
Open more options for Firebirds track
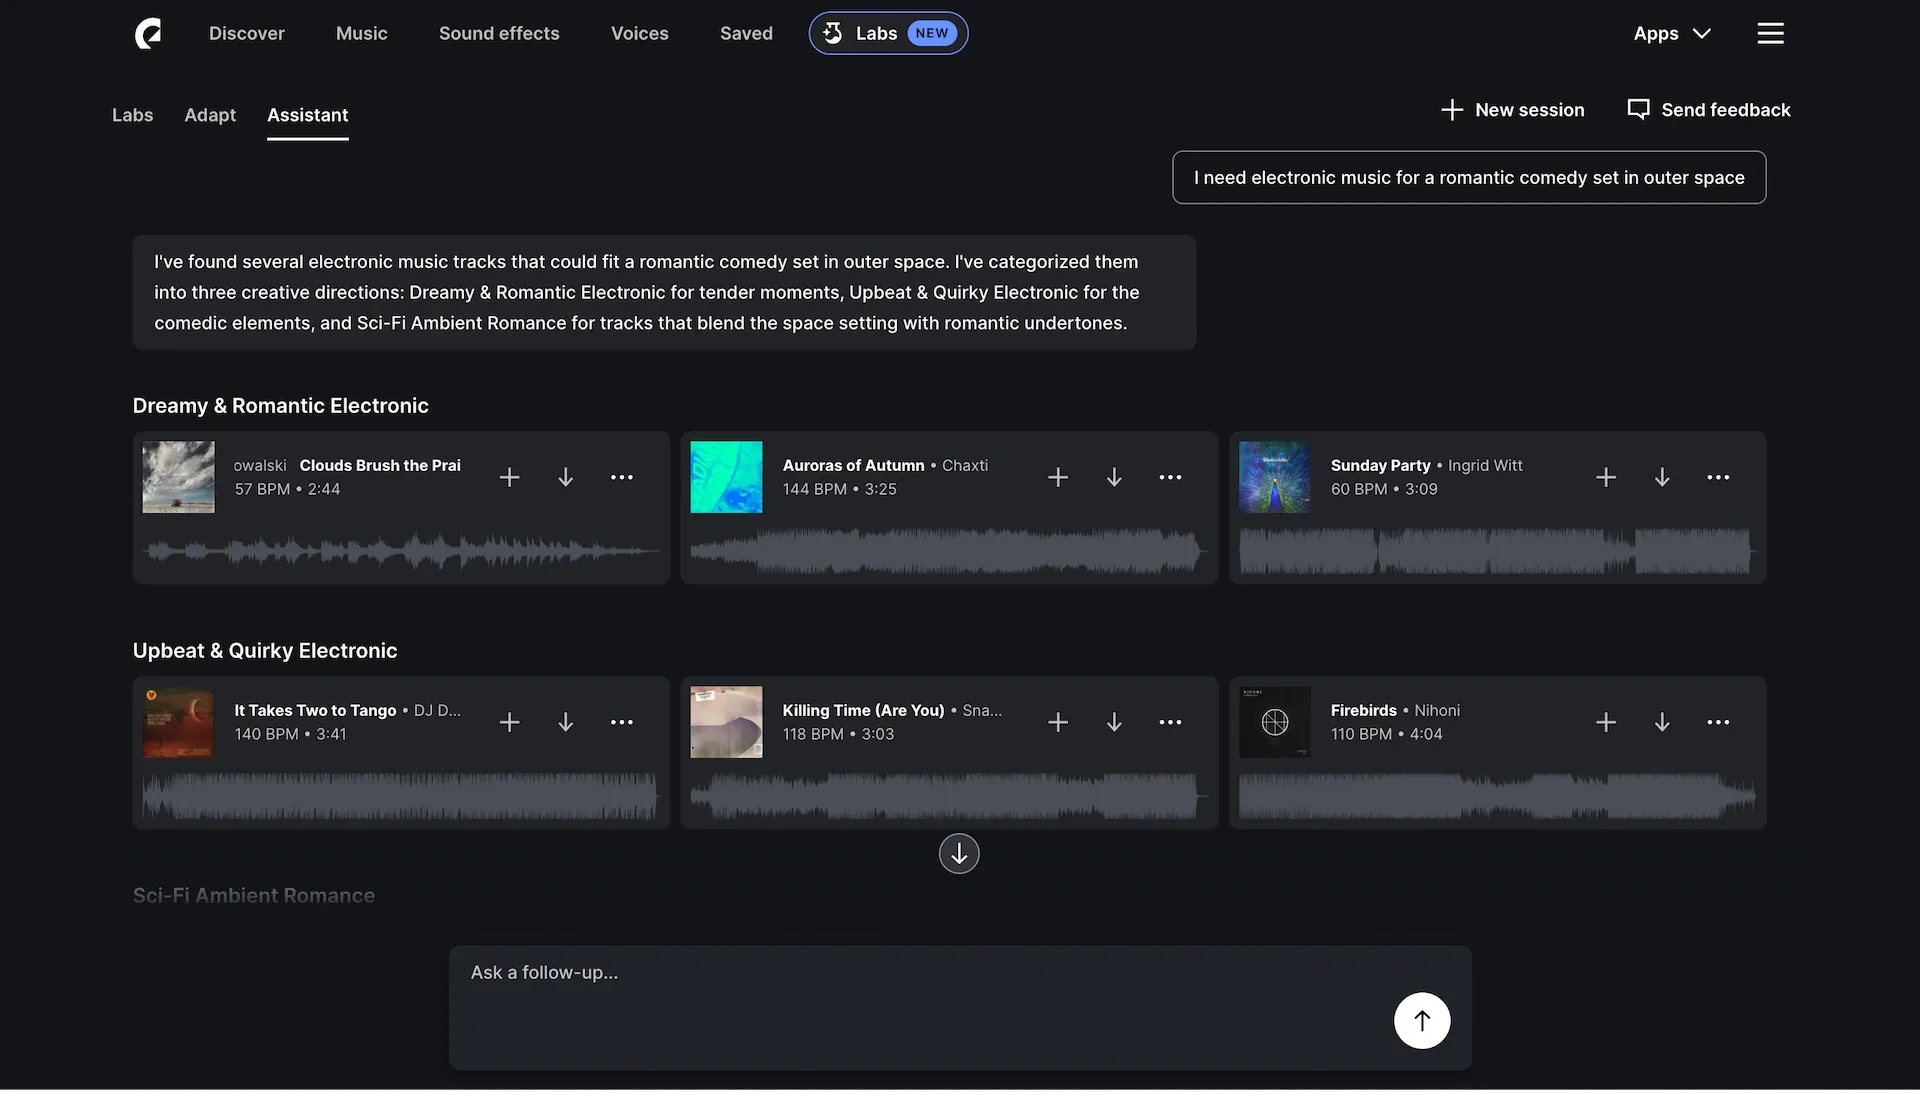point(1718,723)
